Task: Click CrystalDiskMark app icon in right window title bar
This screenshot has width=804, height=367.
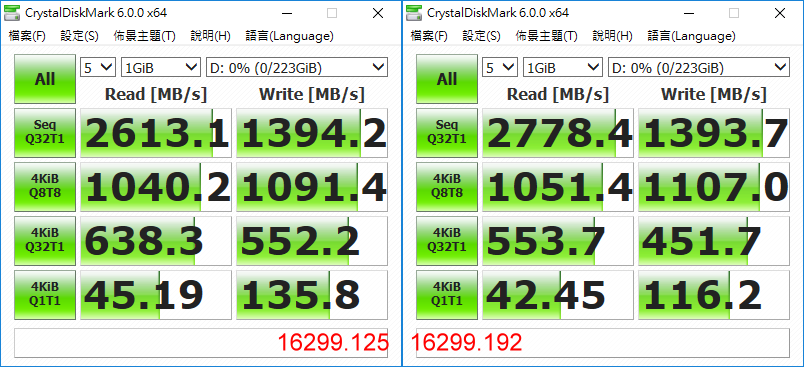Action: 414,13
